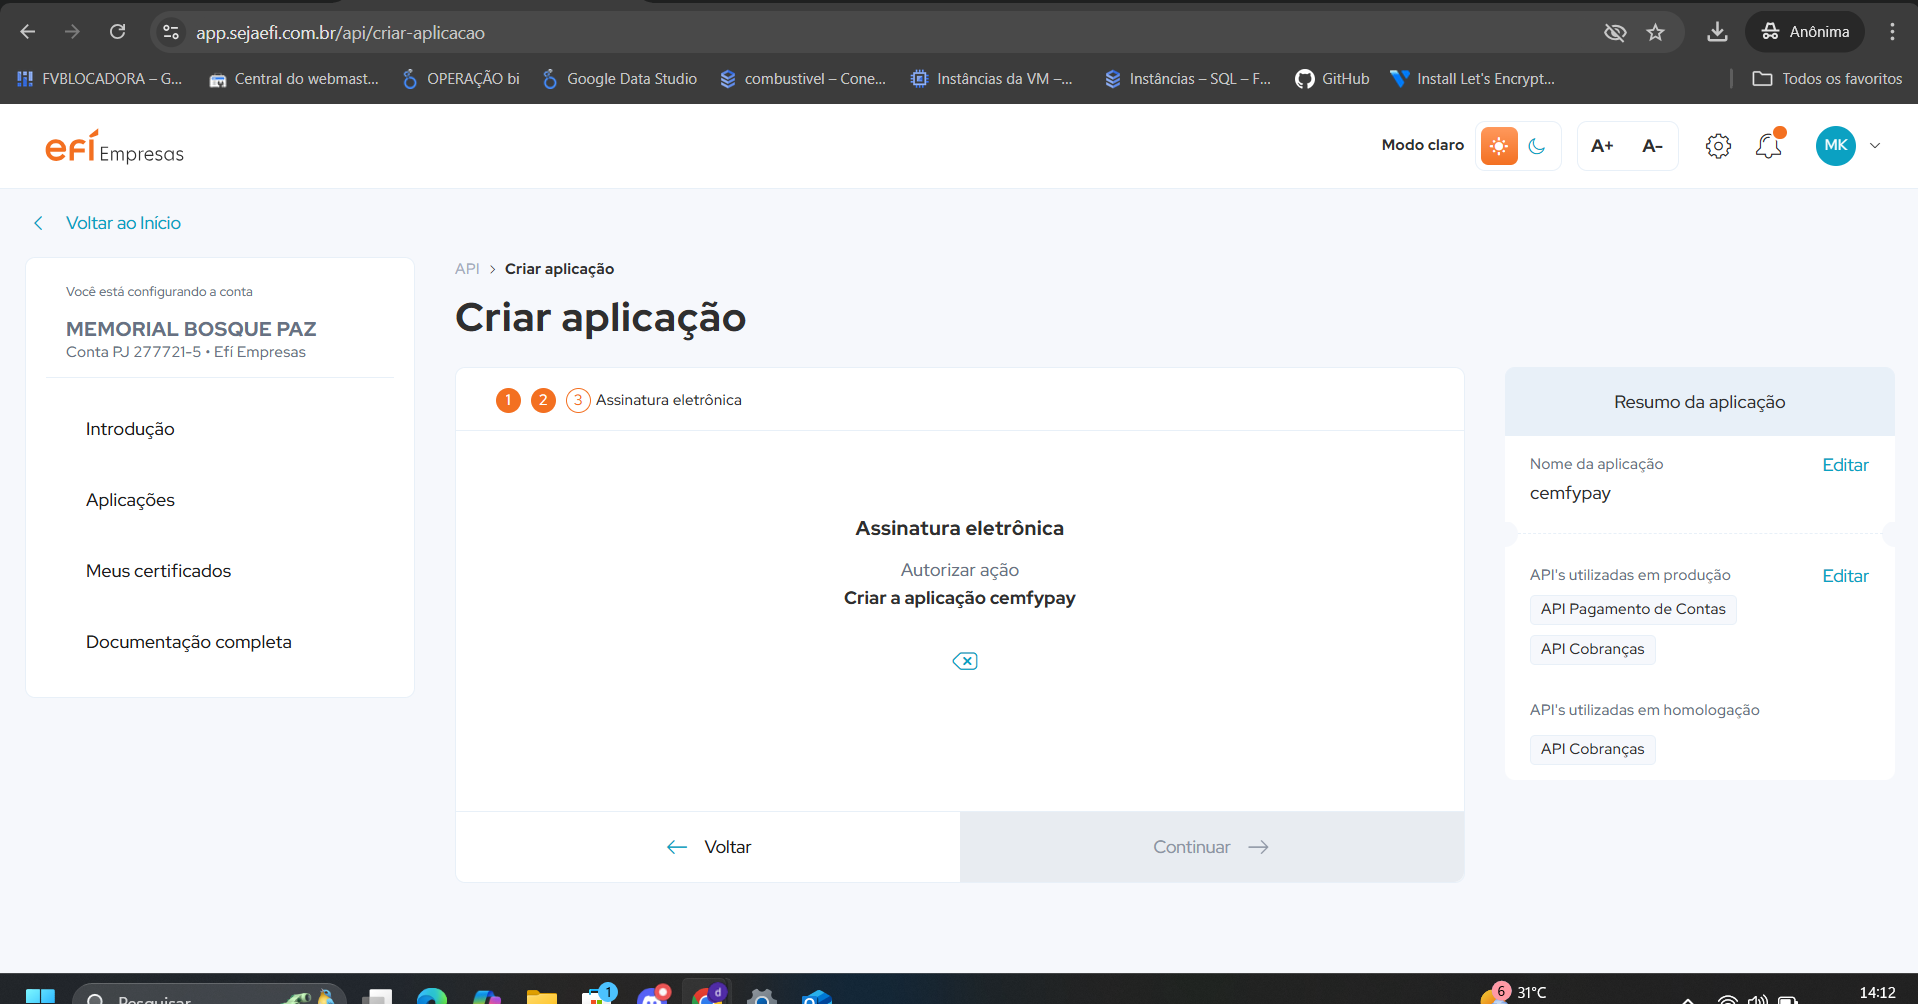Open the Introdução sidebar item
1918x1004 pixels.
pos(130,429)
